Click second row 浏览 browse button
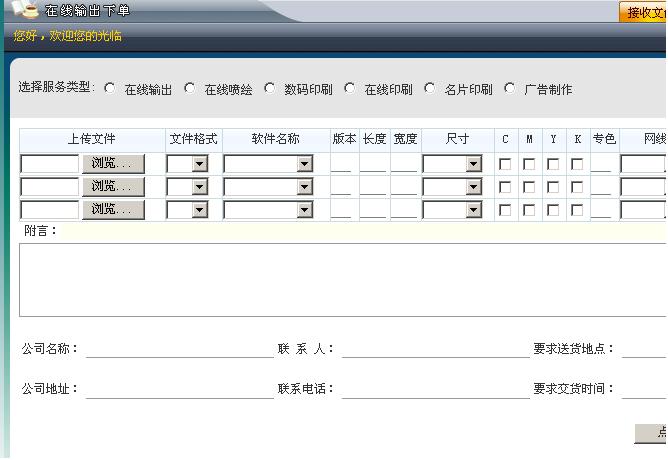 pyautogui.click(x=113, y=187)
